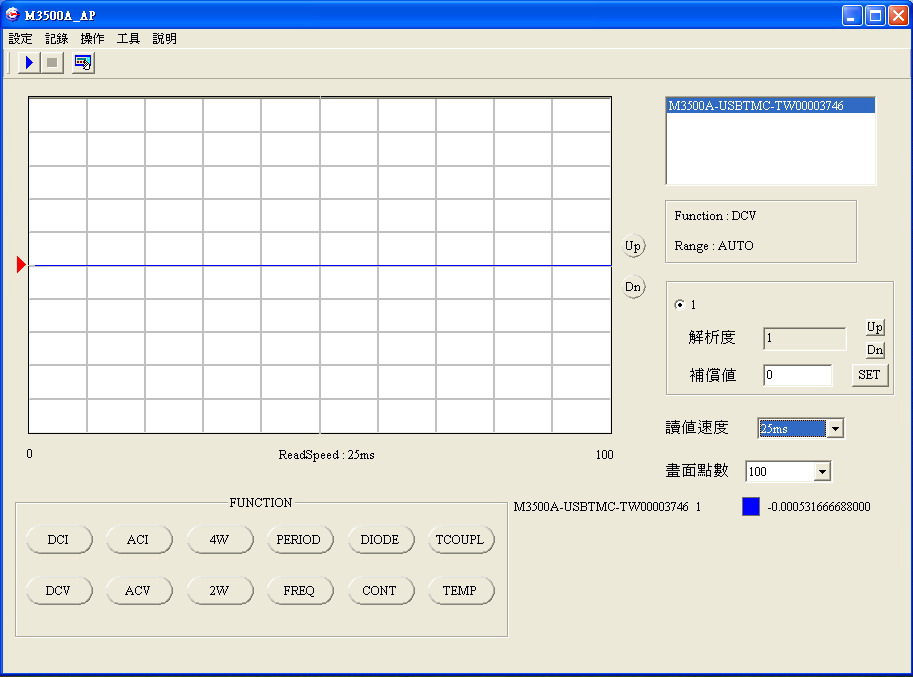Select the CONT function button
Screen dimensions: 913x677
point(380,591)
